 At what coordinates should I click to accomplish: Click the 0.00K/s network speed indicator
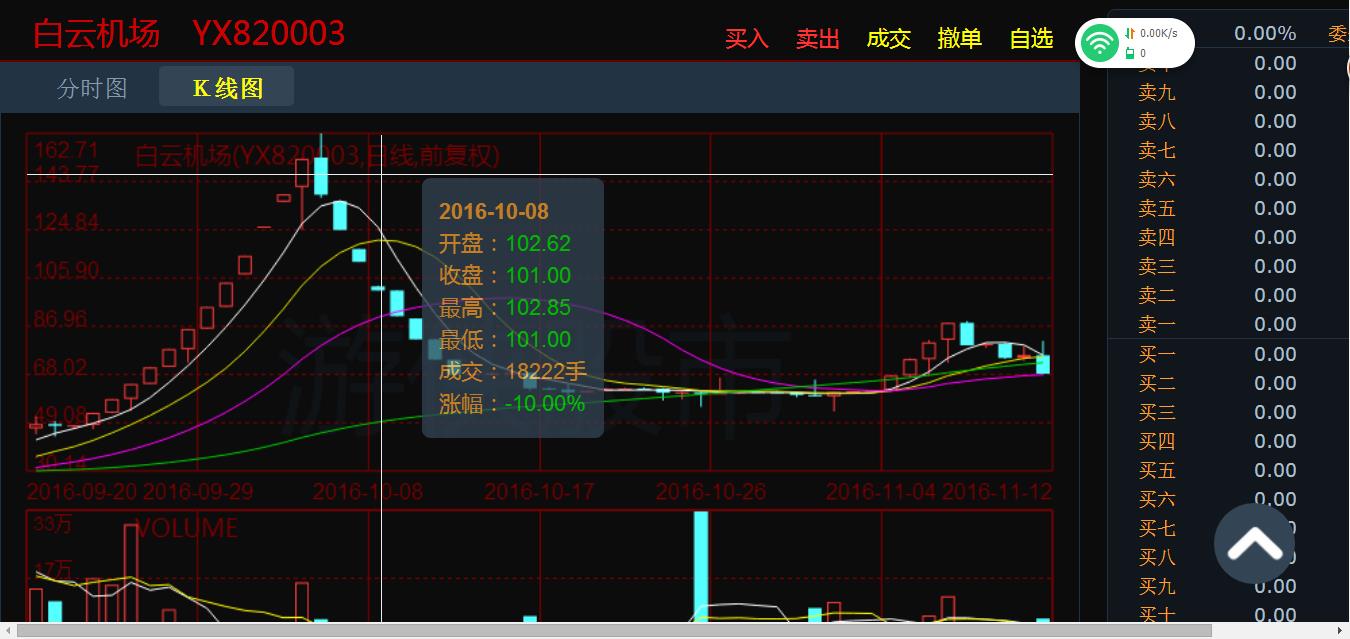click(x=1158, y=33)
